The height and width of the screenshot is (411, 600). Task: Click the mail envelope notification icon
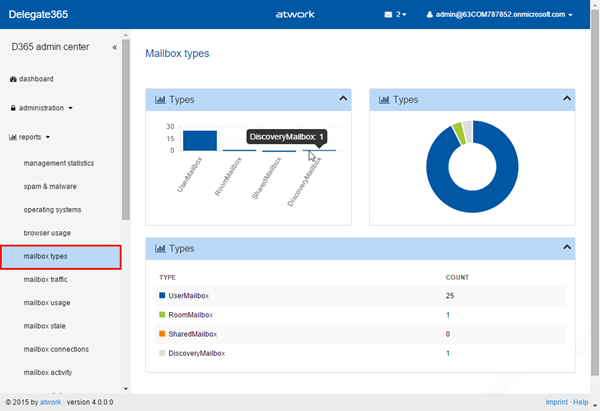pyautogui.click(x=389, y=15)
